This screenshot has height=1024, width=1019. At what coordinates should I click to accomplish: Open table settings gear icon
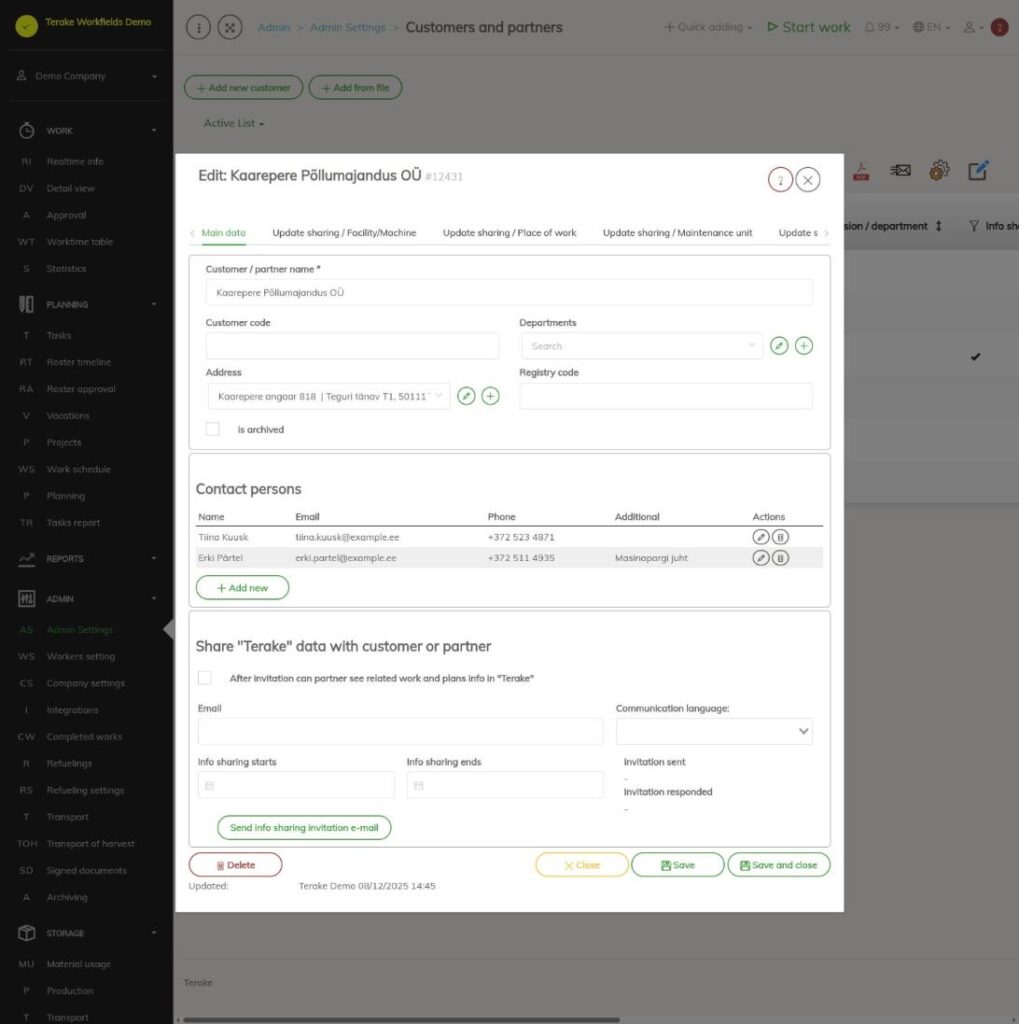pos(939,170)
